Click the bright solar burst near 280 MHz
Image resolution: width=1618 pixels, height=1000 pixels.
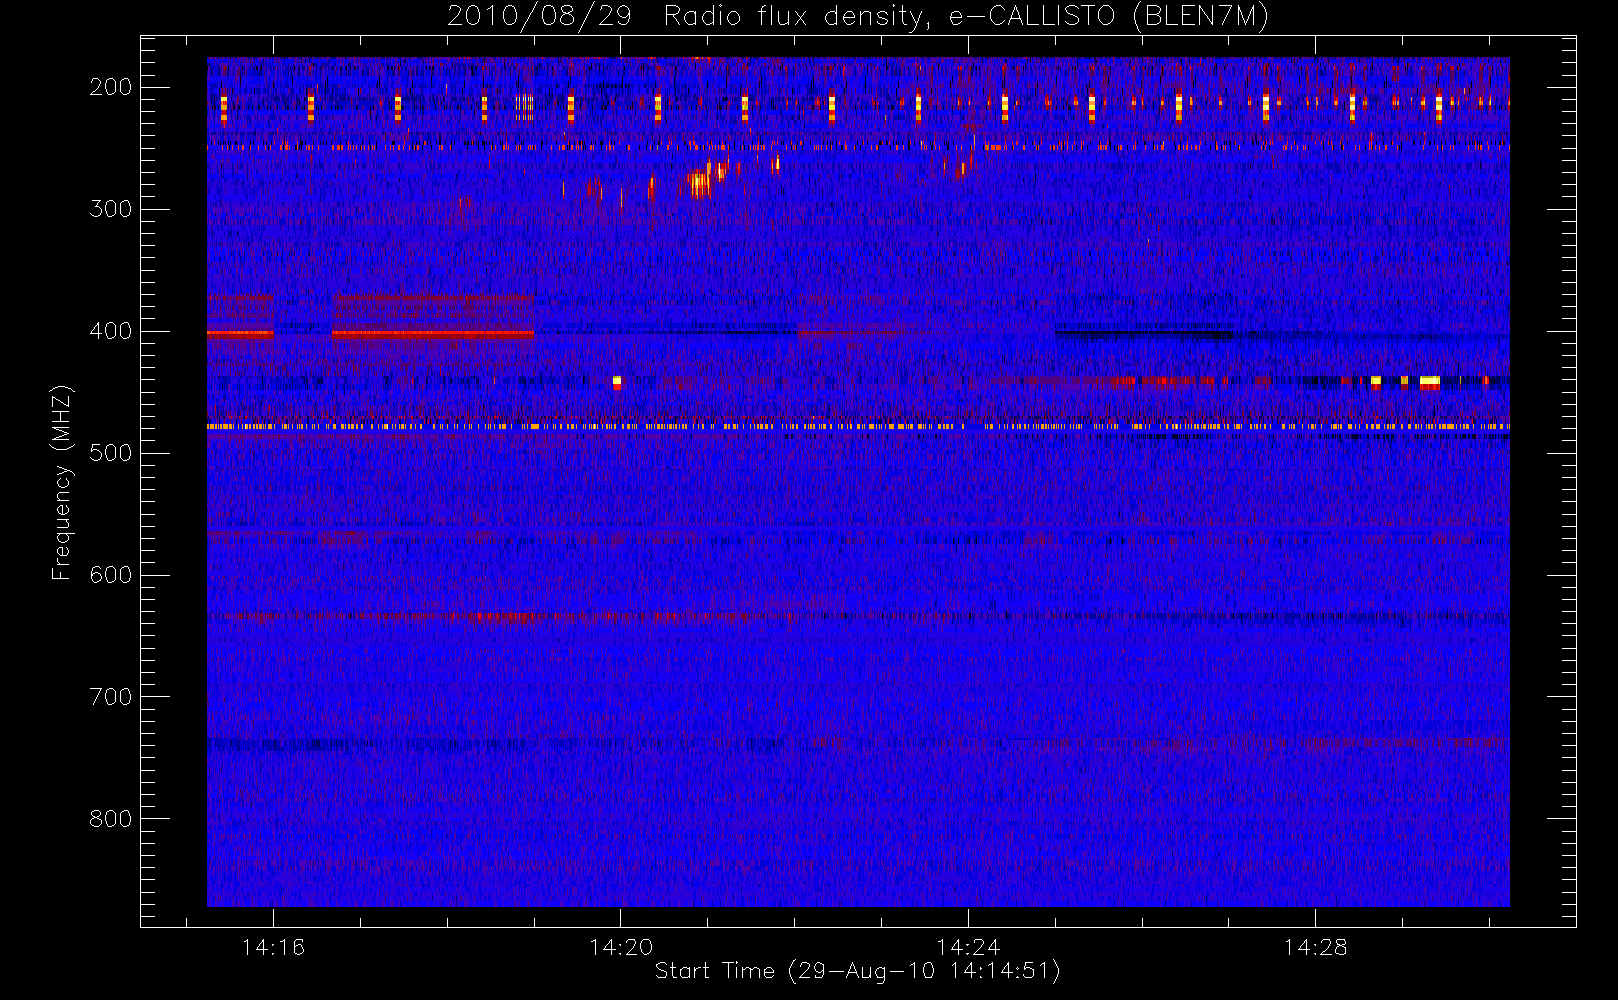click(x=699, y=183)
